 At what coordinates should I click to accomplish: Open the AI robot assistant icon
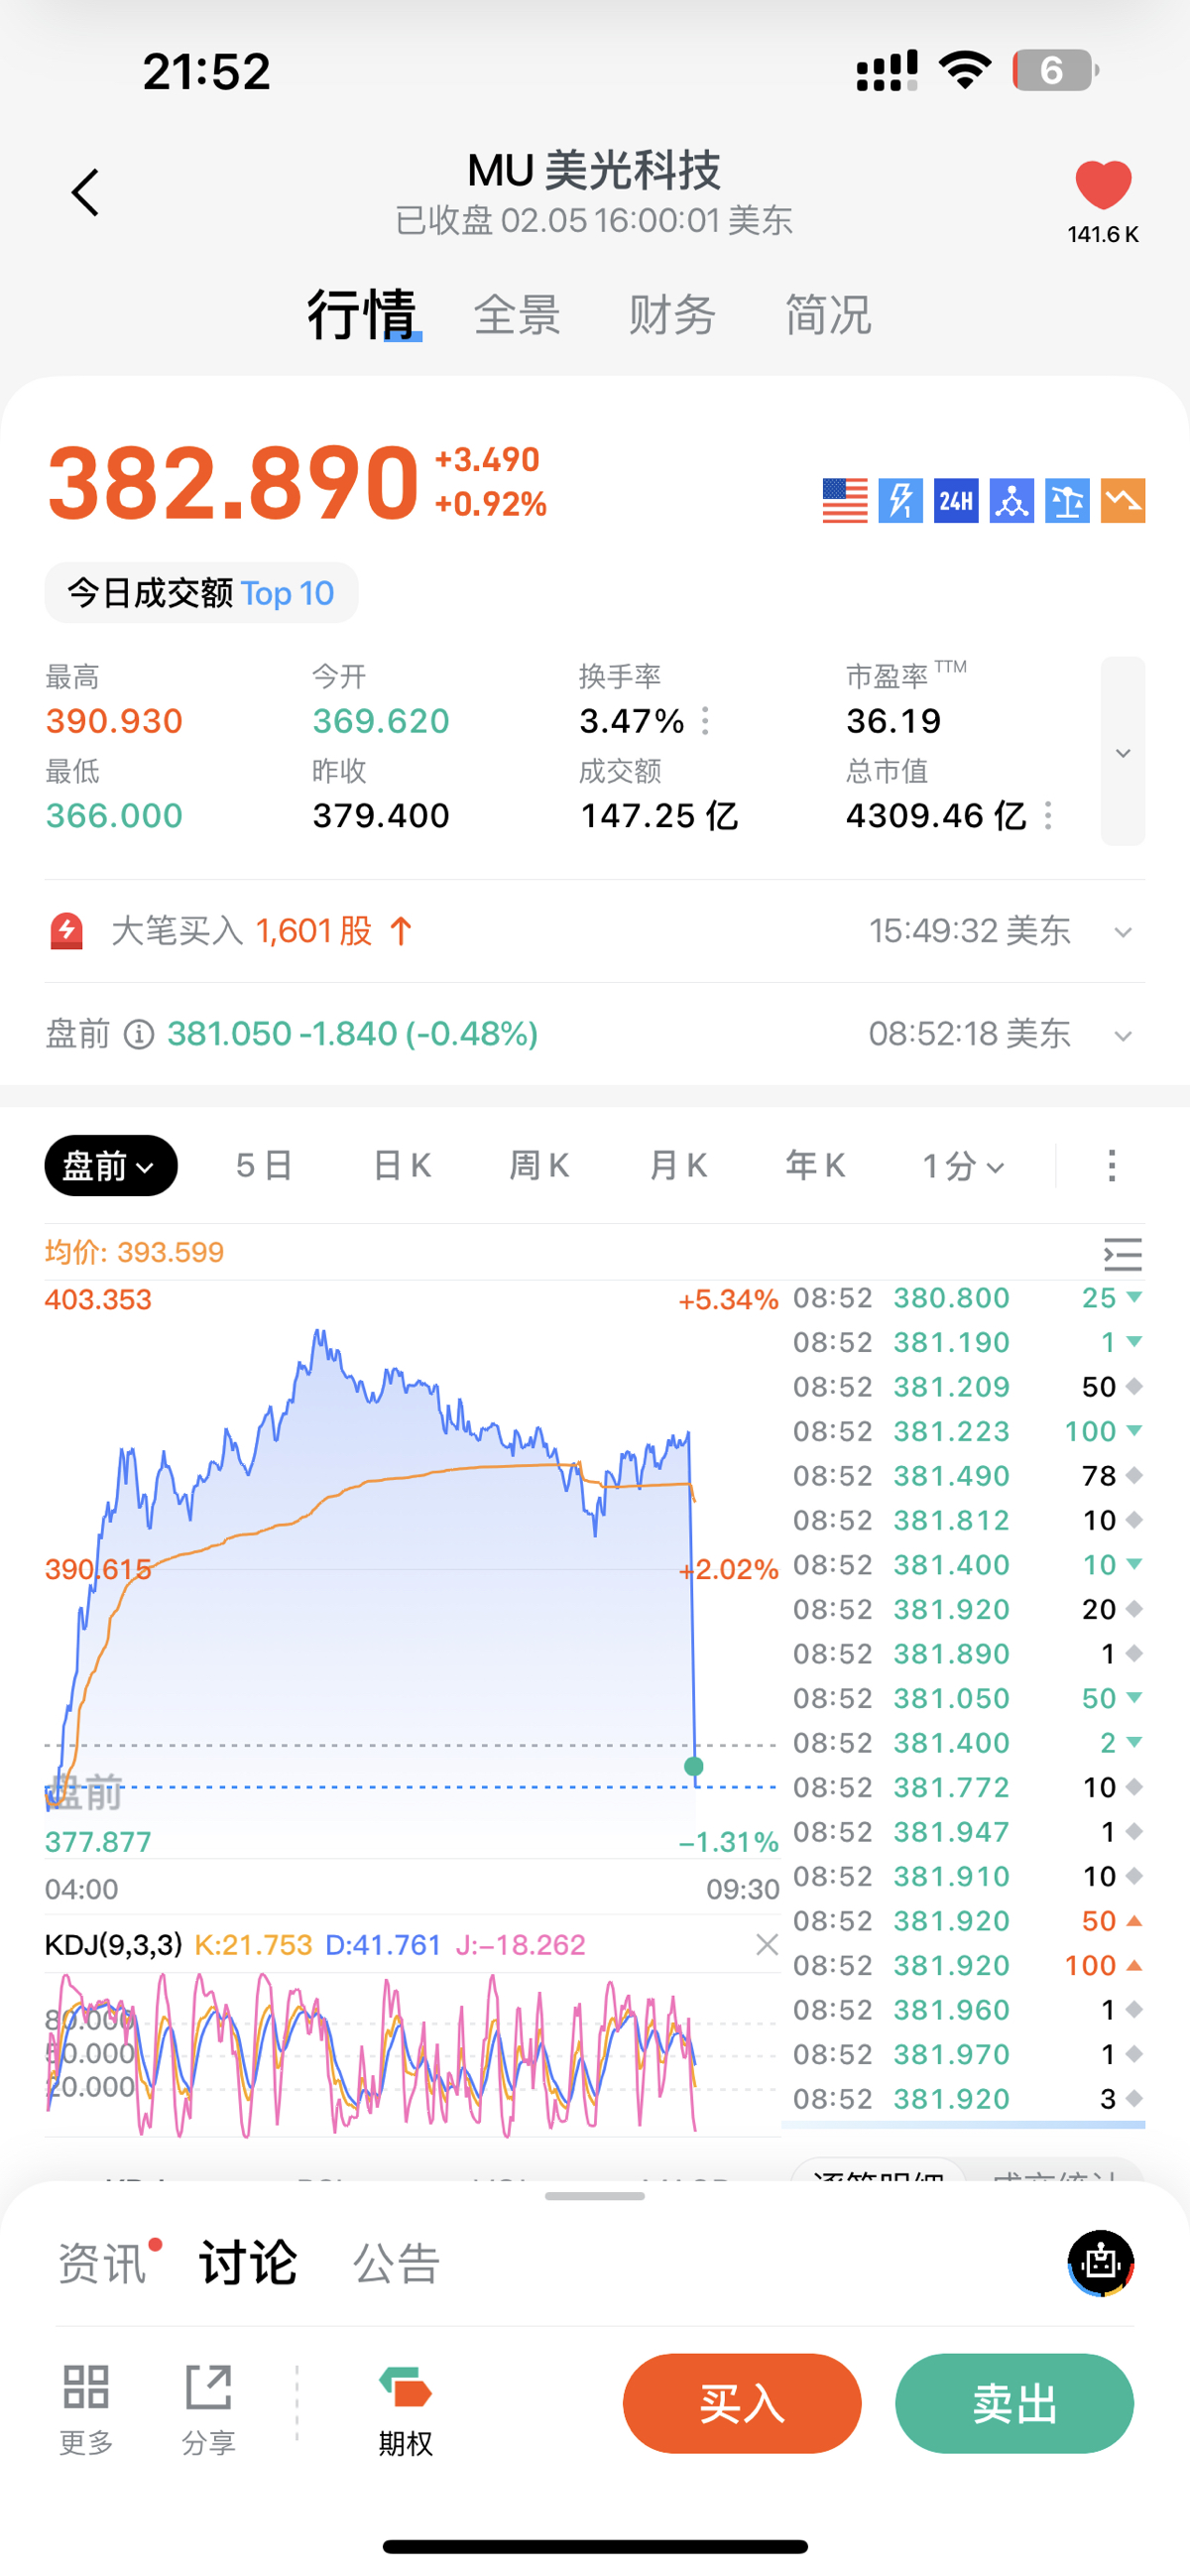click(x=1101, y=2262)
